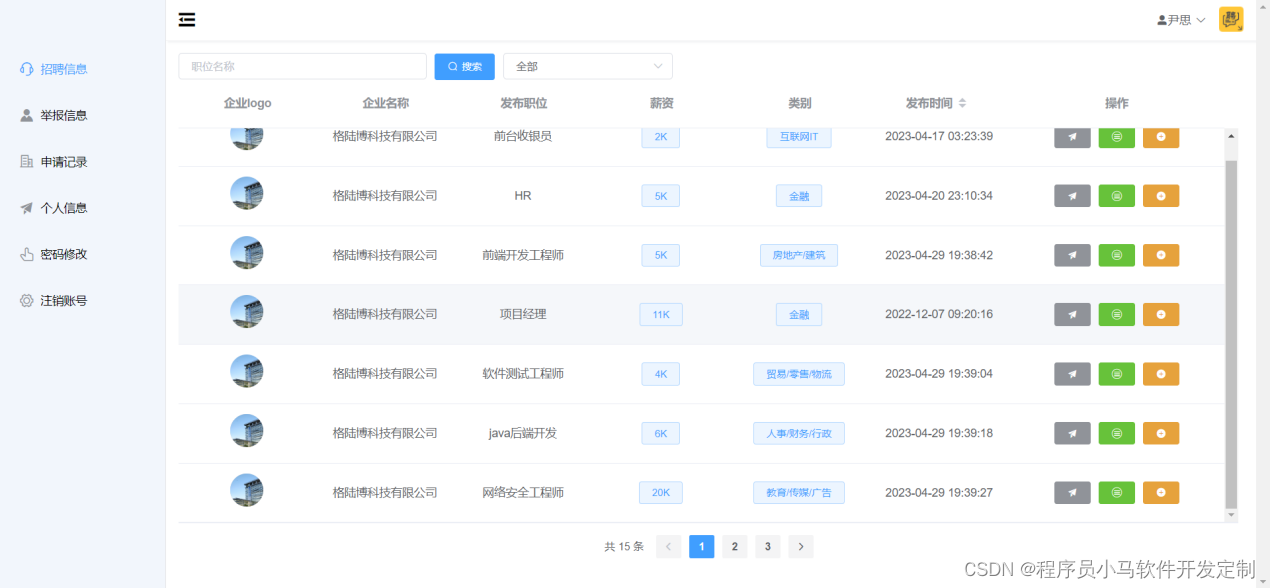Select the 金融 category tag on HR row
The height and width of the screenshot is (588, 1270).
(798, 195)
